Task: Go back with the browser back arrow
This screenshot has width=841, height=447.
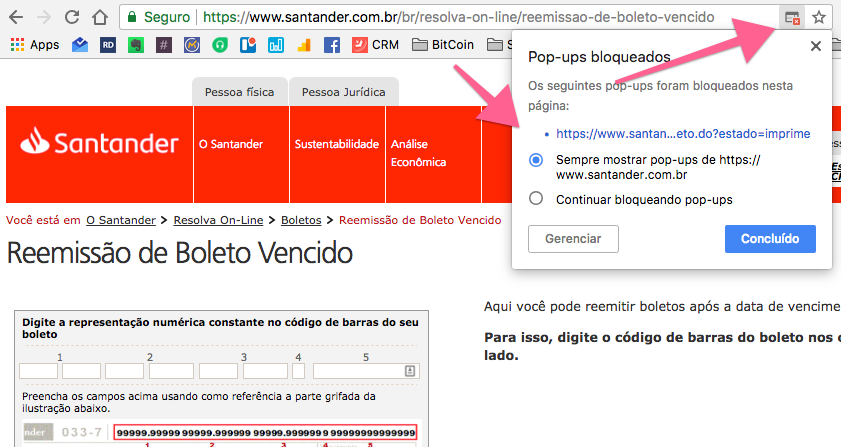Action: (x=16, y=17)
